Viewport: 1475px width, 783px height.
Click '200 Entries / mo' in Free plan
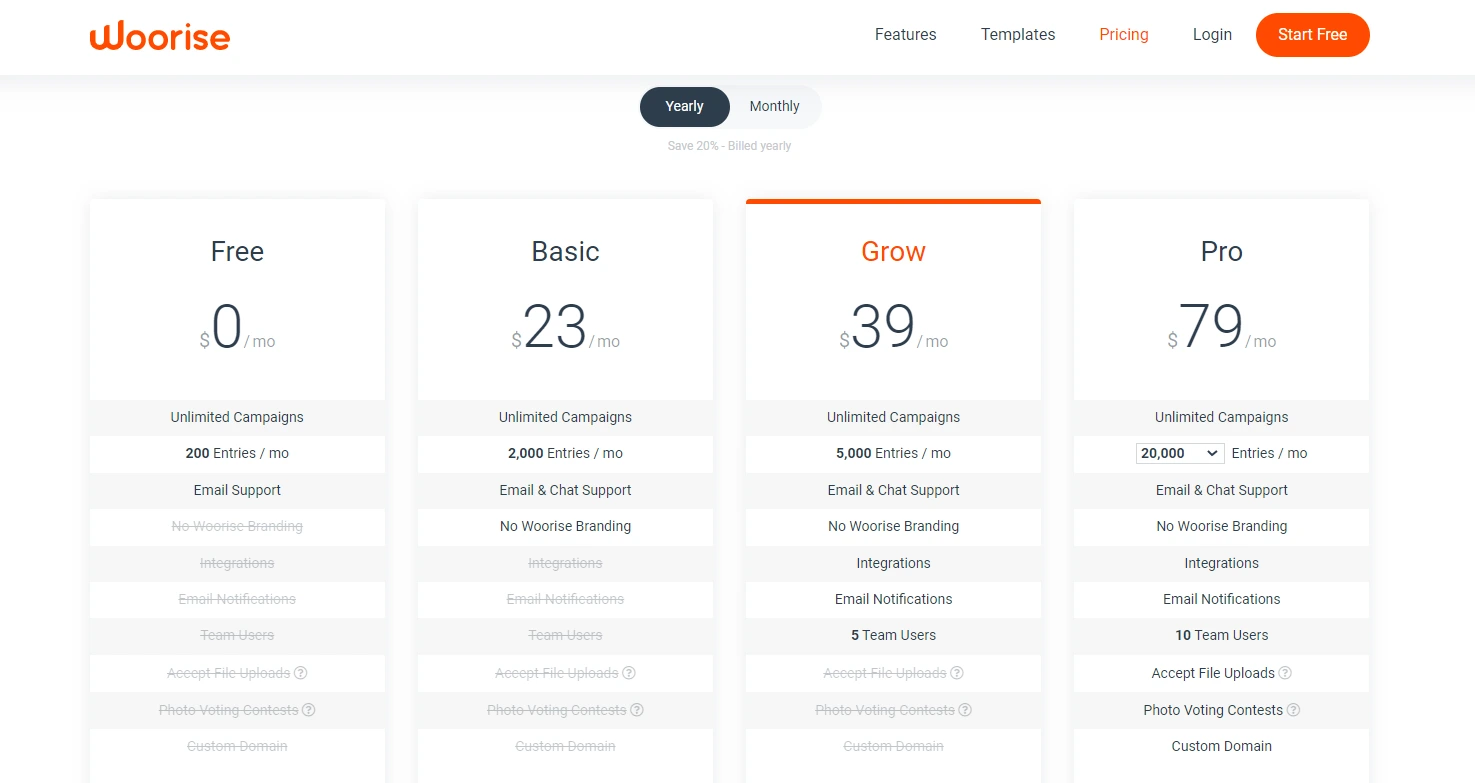237,453
